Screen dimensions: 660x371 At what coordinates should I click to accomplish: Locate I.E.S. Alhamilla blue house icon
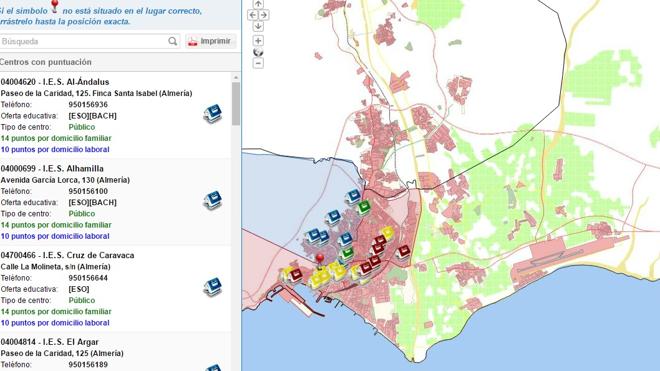point(213,200)
